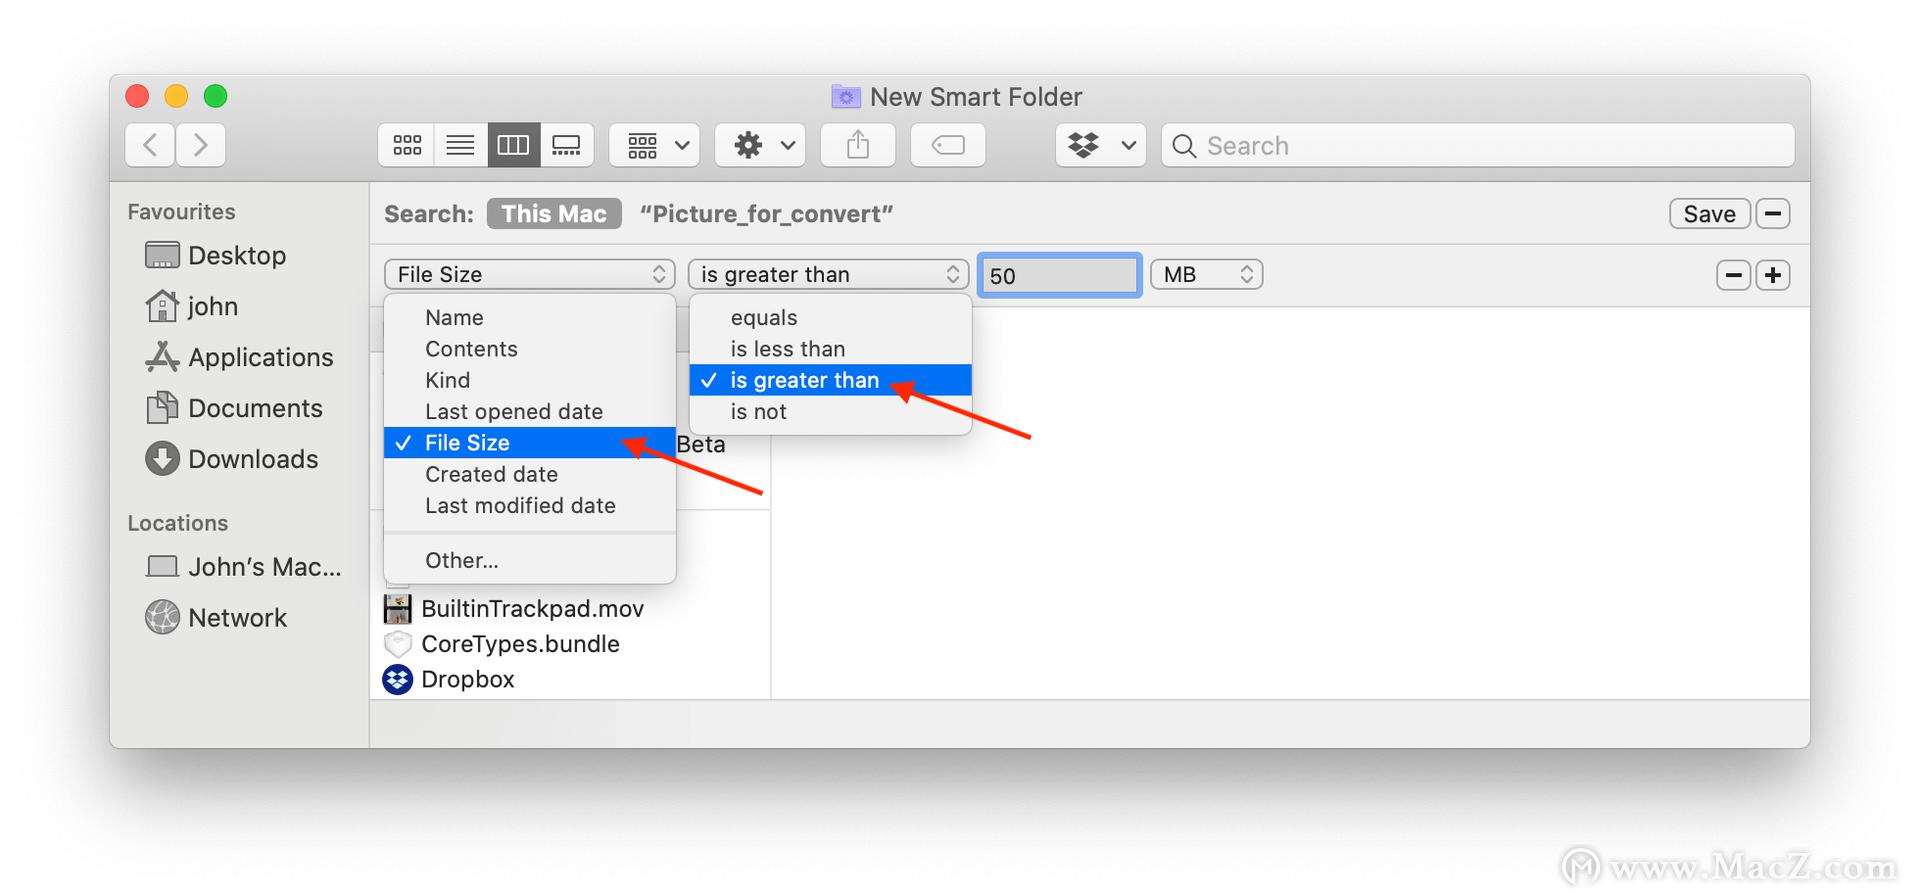Choose Other... from the attribute menu

tap(530, 560)
